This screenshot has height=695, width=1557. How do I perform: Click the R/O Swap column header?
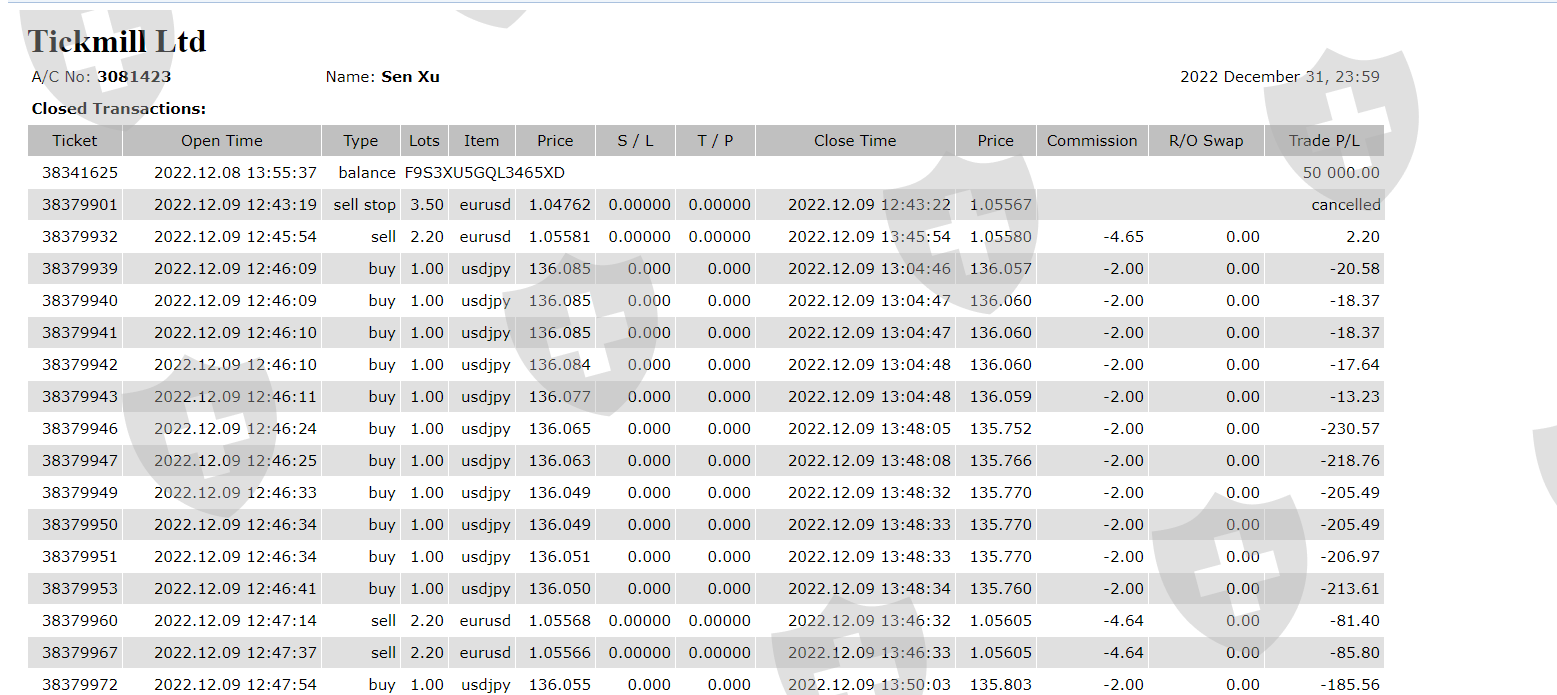click(1206, 141)
